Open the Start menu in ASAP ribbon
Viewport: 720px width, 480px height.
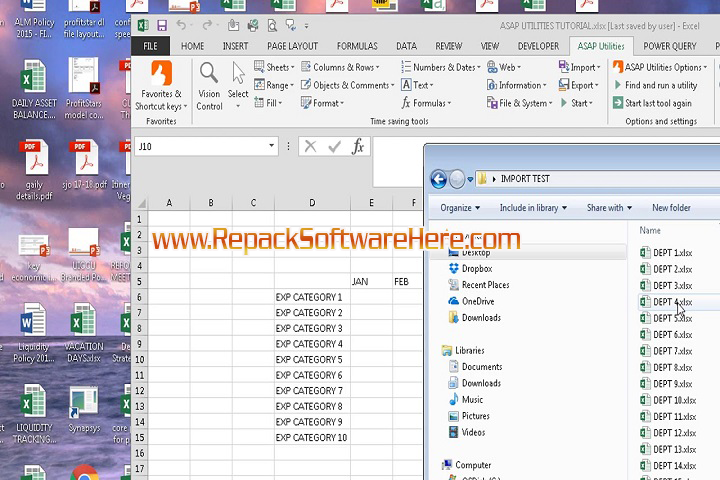pyautogui.click(x=576, y=103)
